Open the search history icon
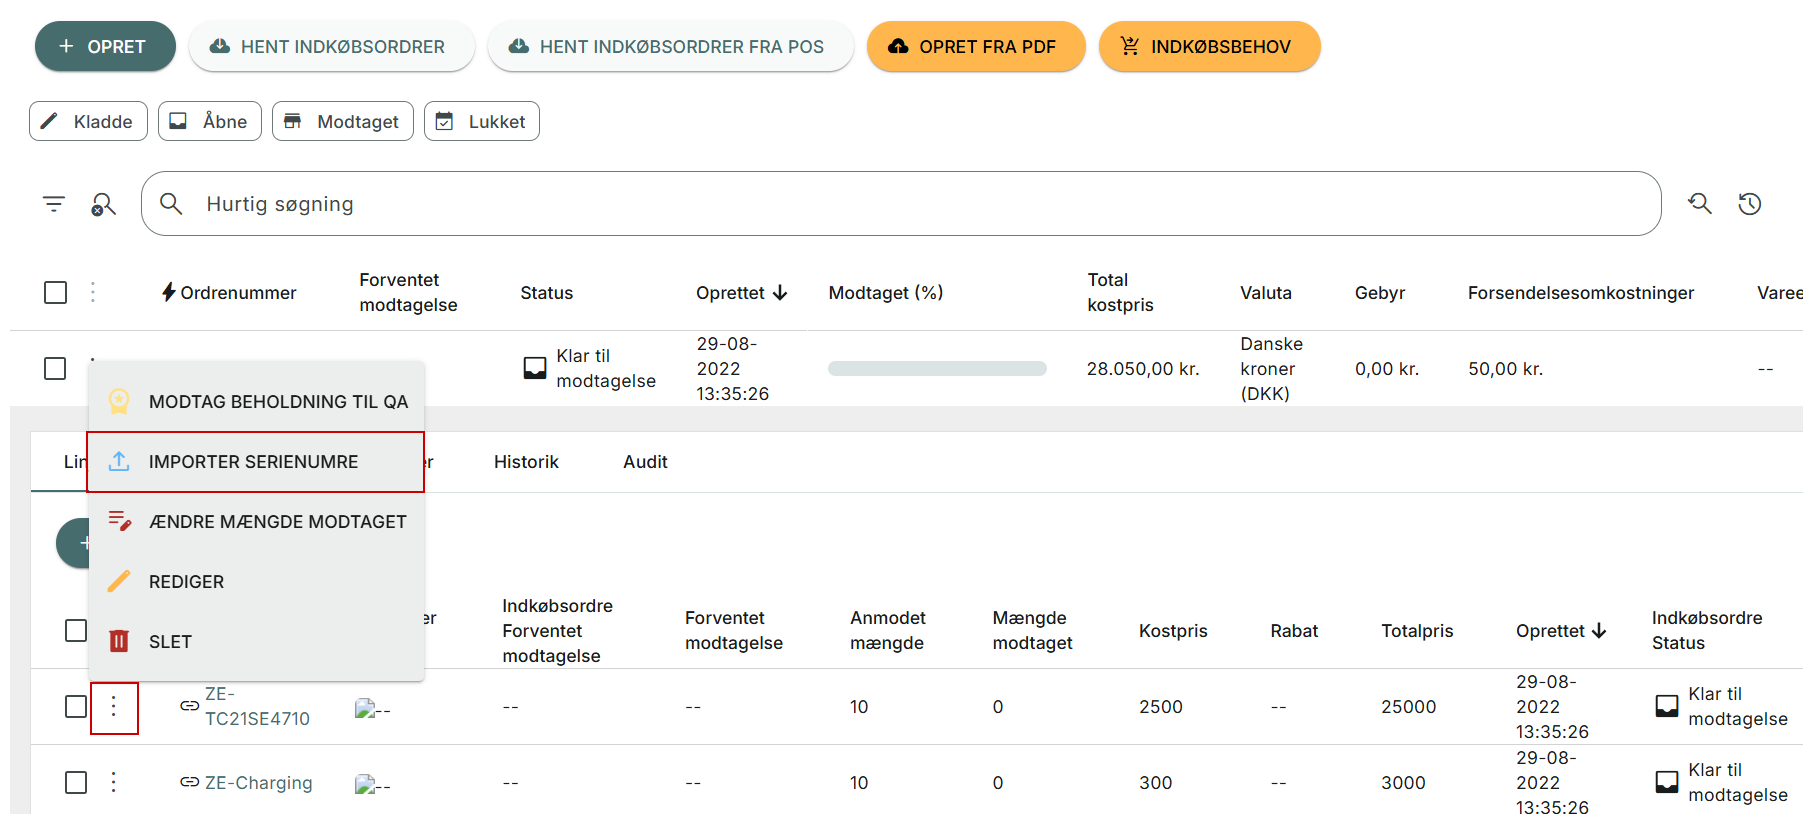This screenshot has width=1803, height=814. pos(1749,204)
